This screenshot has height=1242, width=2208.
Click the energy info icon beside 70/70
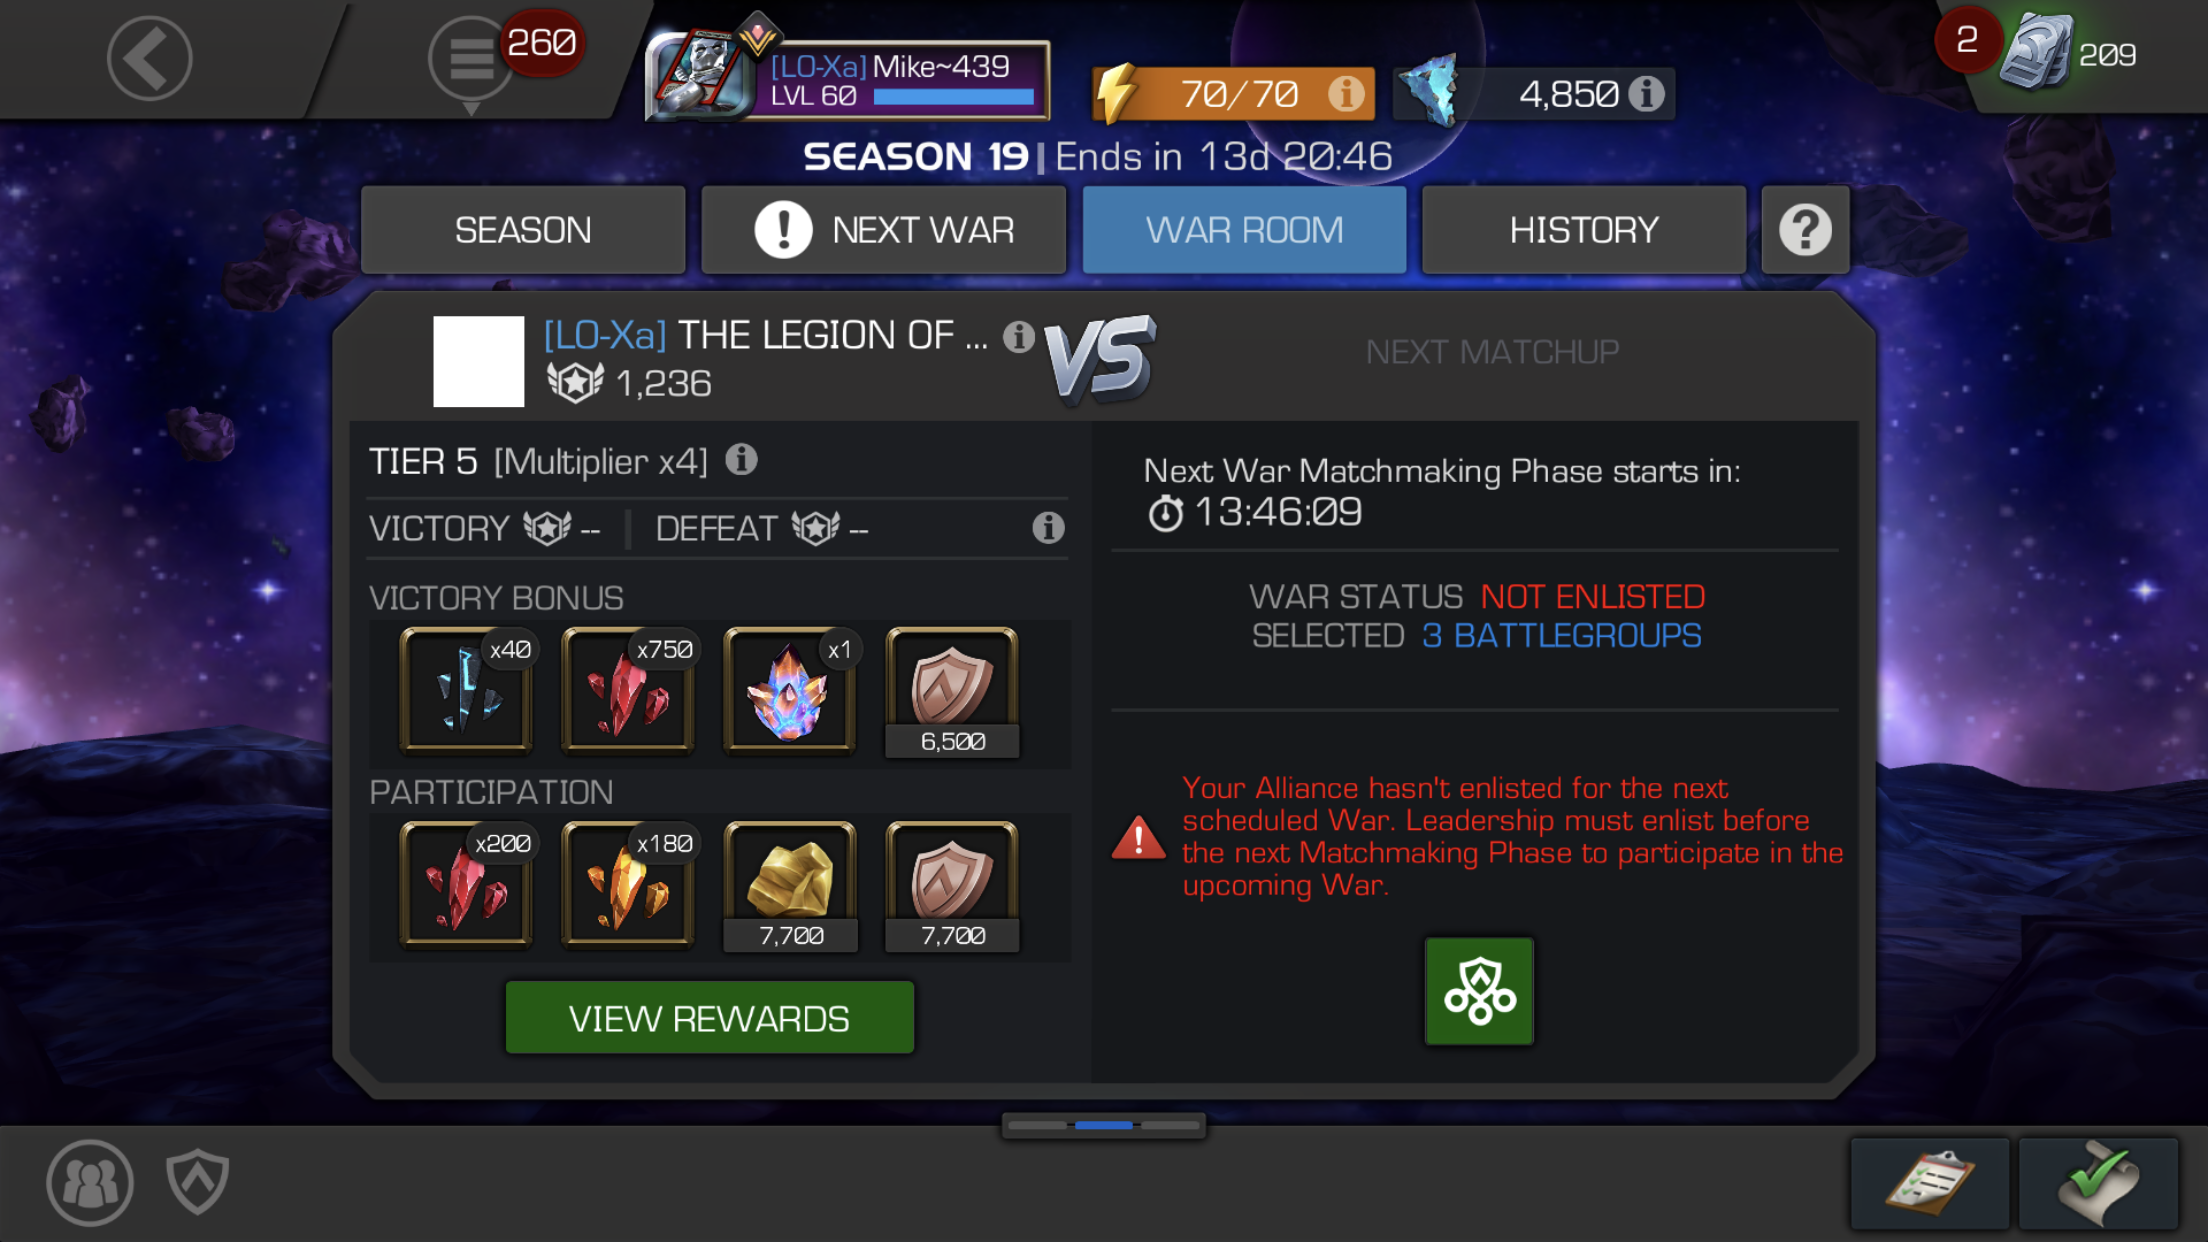pos(1346,94)
